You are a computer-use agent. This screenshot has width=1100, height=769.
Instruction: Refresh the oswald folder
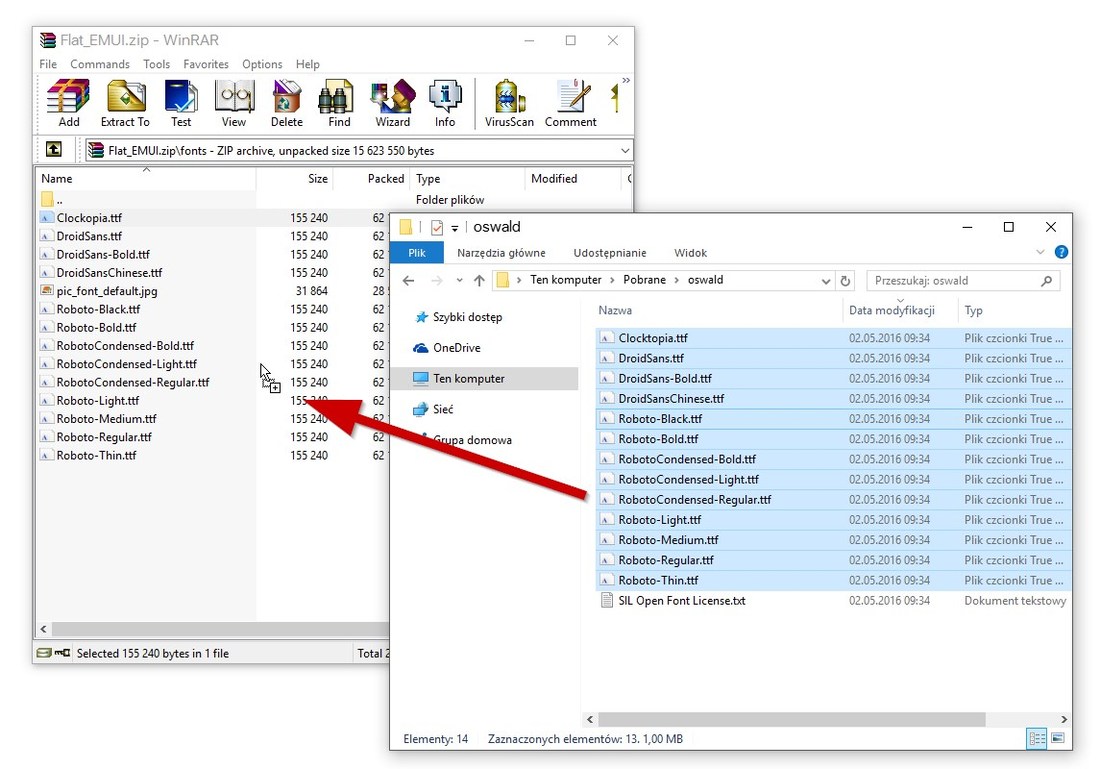tap(845, 281)
